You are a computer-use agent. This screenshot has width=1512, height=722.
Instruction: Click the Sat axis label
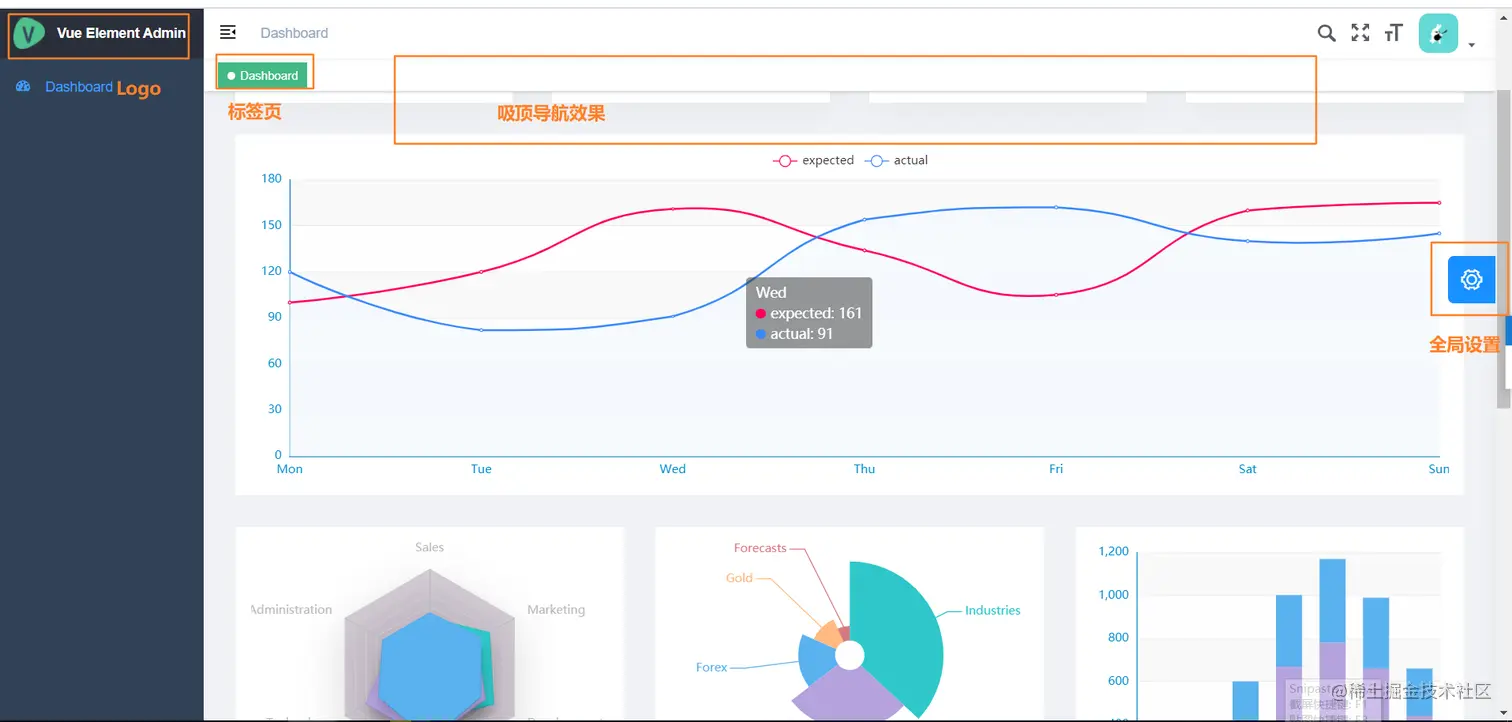pos(1247,469)
